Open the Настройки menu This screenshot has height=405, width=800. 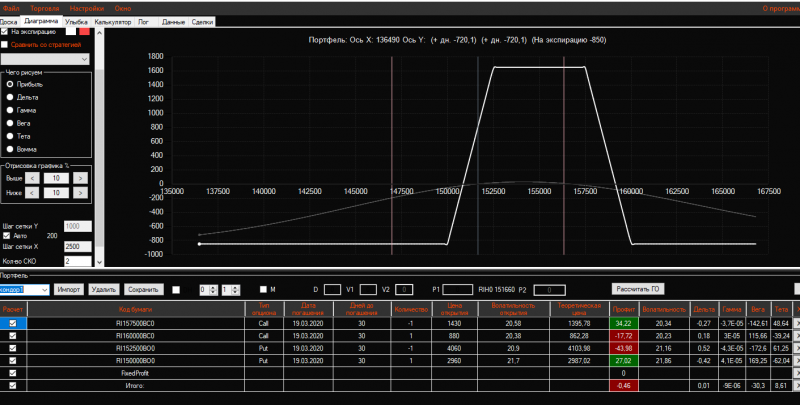pos(87,8)
